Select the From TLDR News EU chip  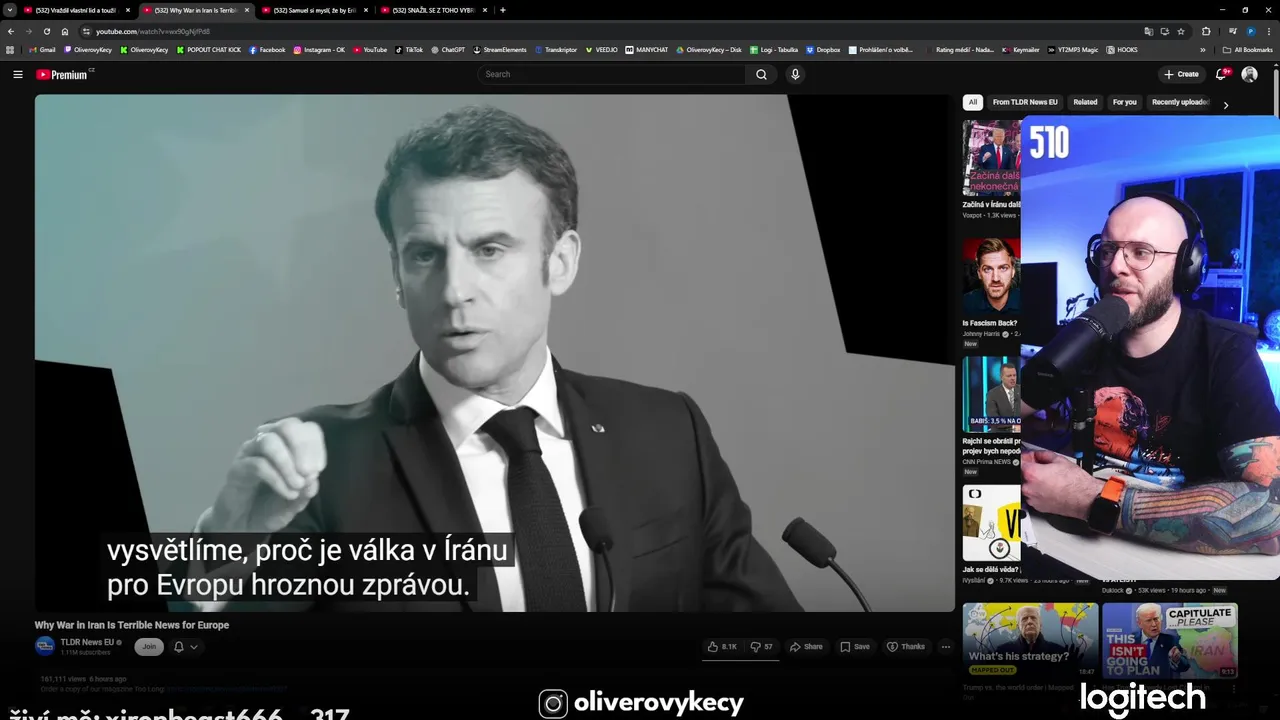tap(1025, 102)
